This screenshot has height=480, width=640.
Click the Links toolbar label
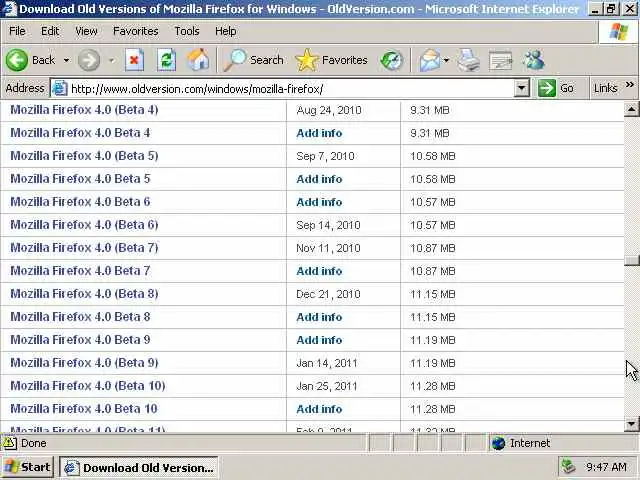[605, 88]
